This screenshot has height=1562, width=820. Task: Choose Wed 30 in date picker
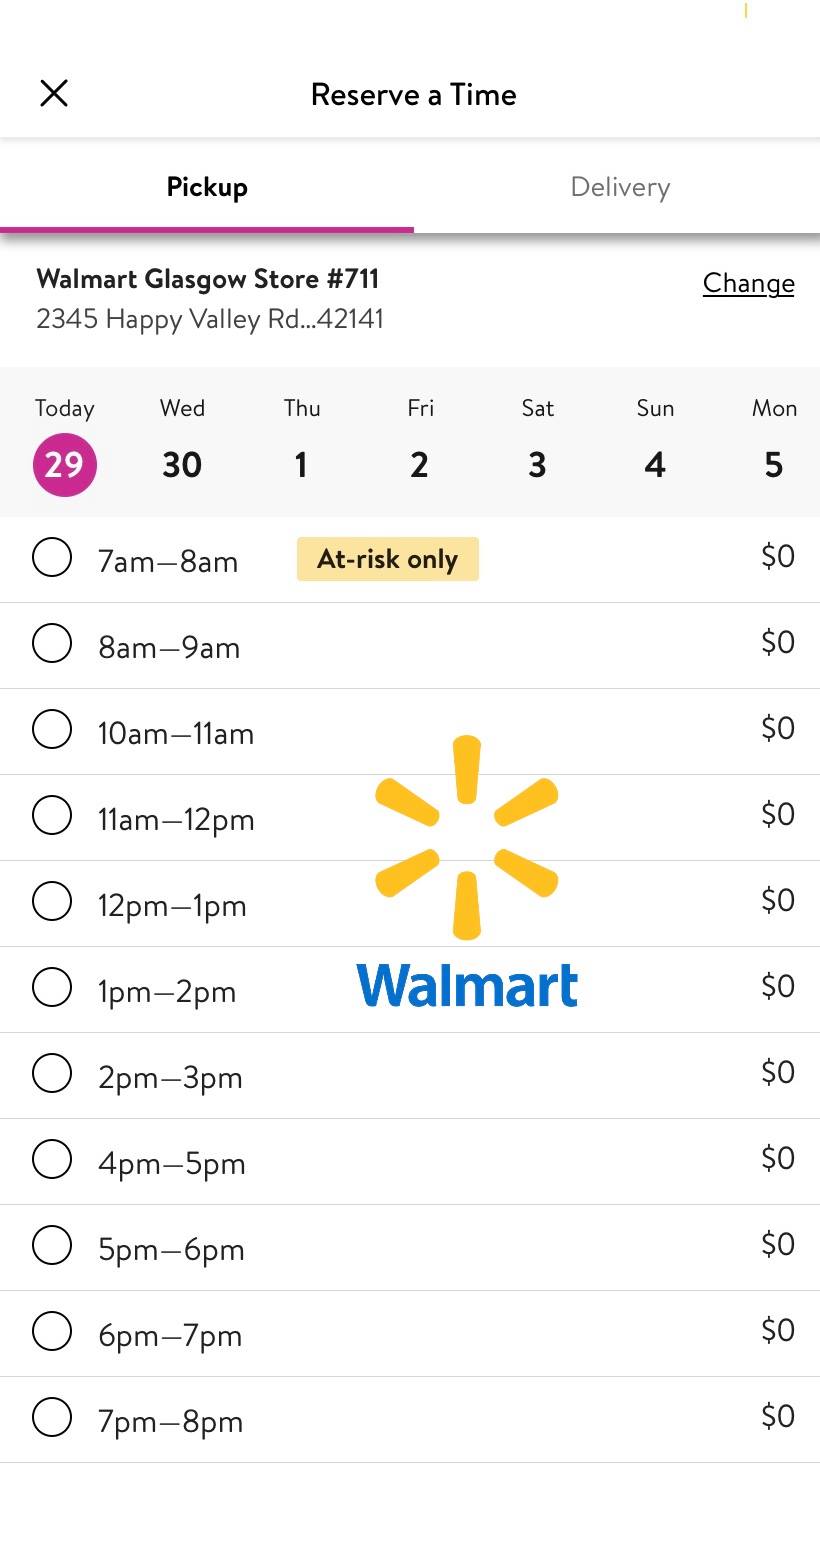click(x=182, y=465)
